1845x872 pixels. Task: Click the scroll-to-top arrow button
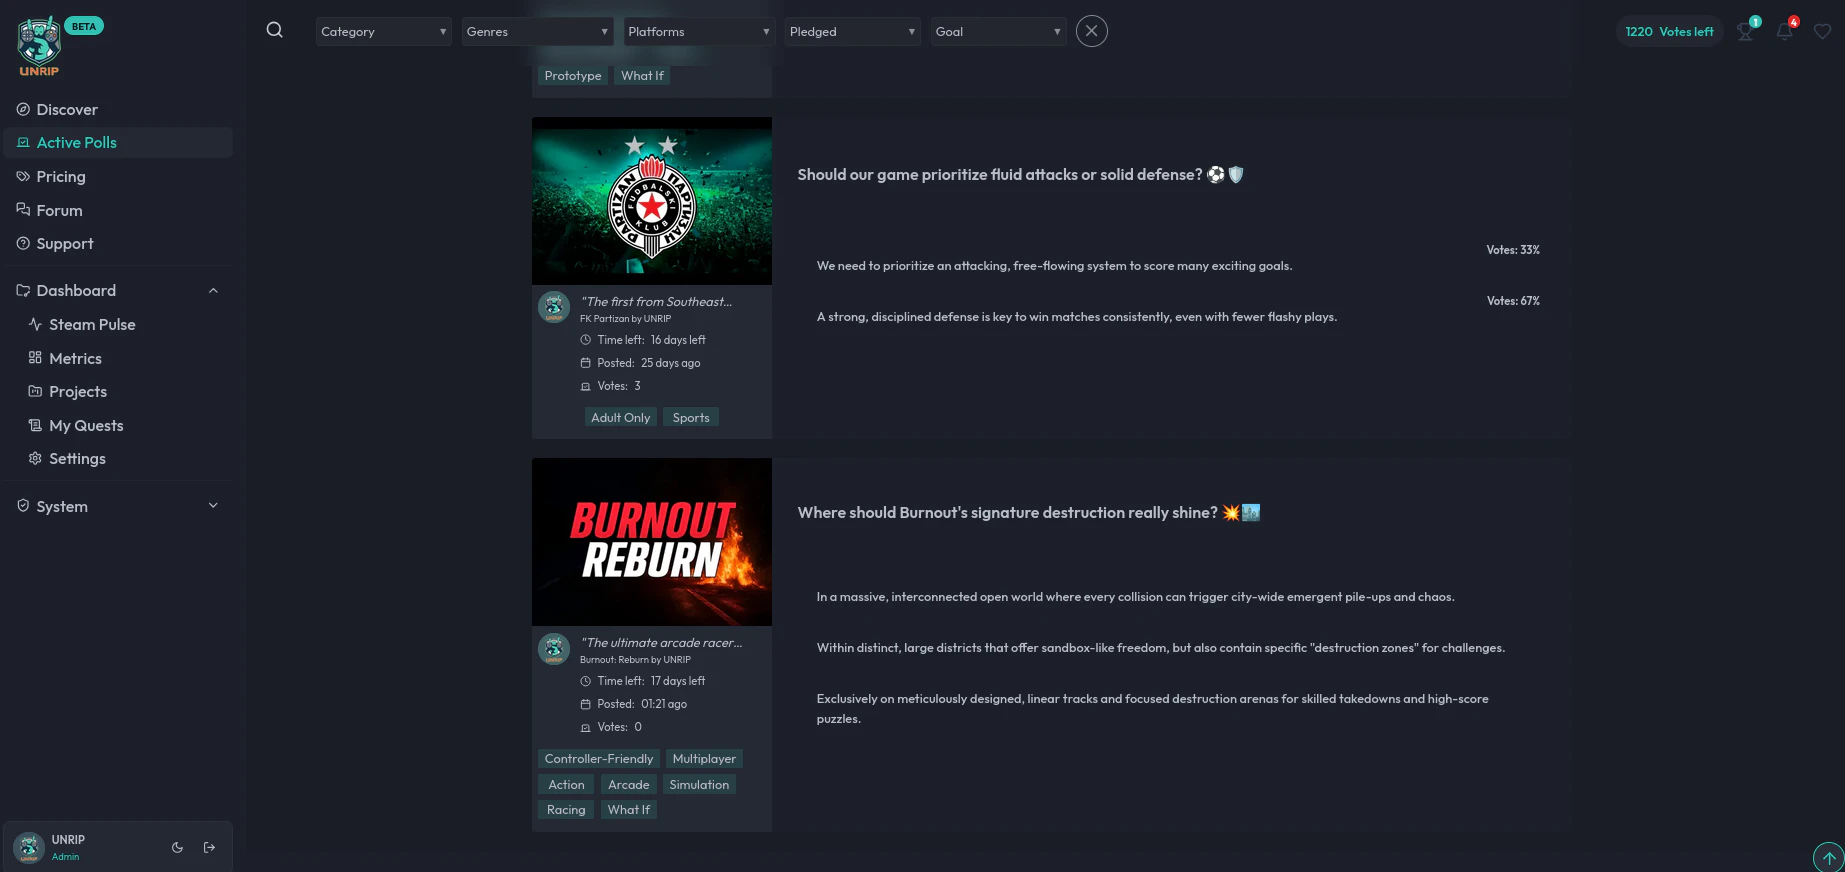click(1829, 858)
